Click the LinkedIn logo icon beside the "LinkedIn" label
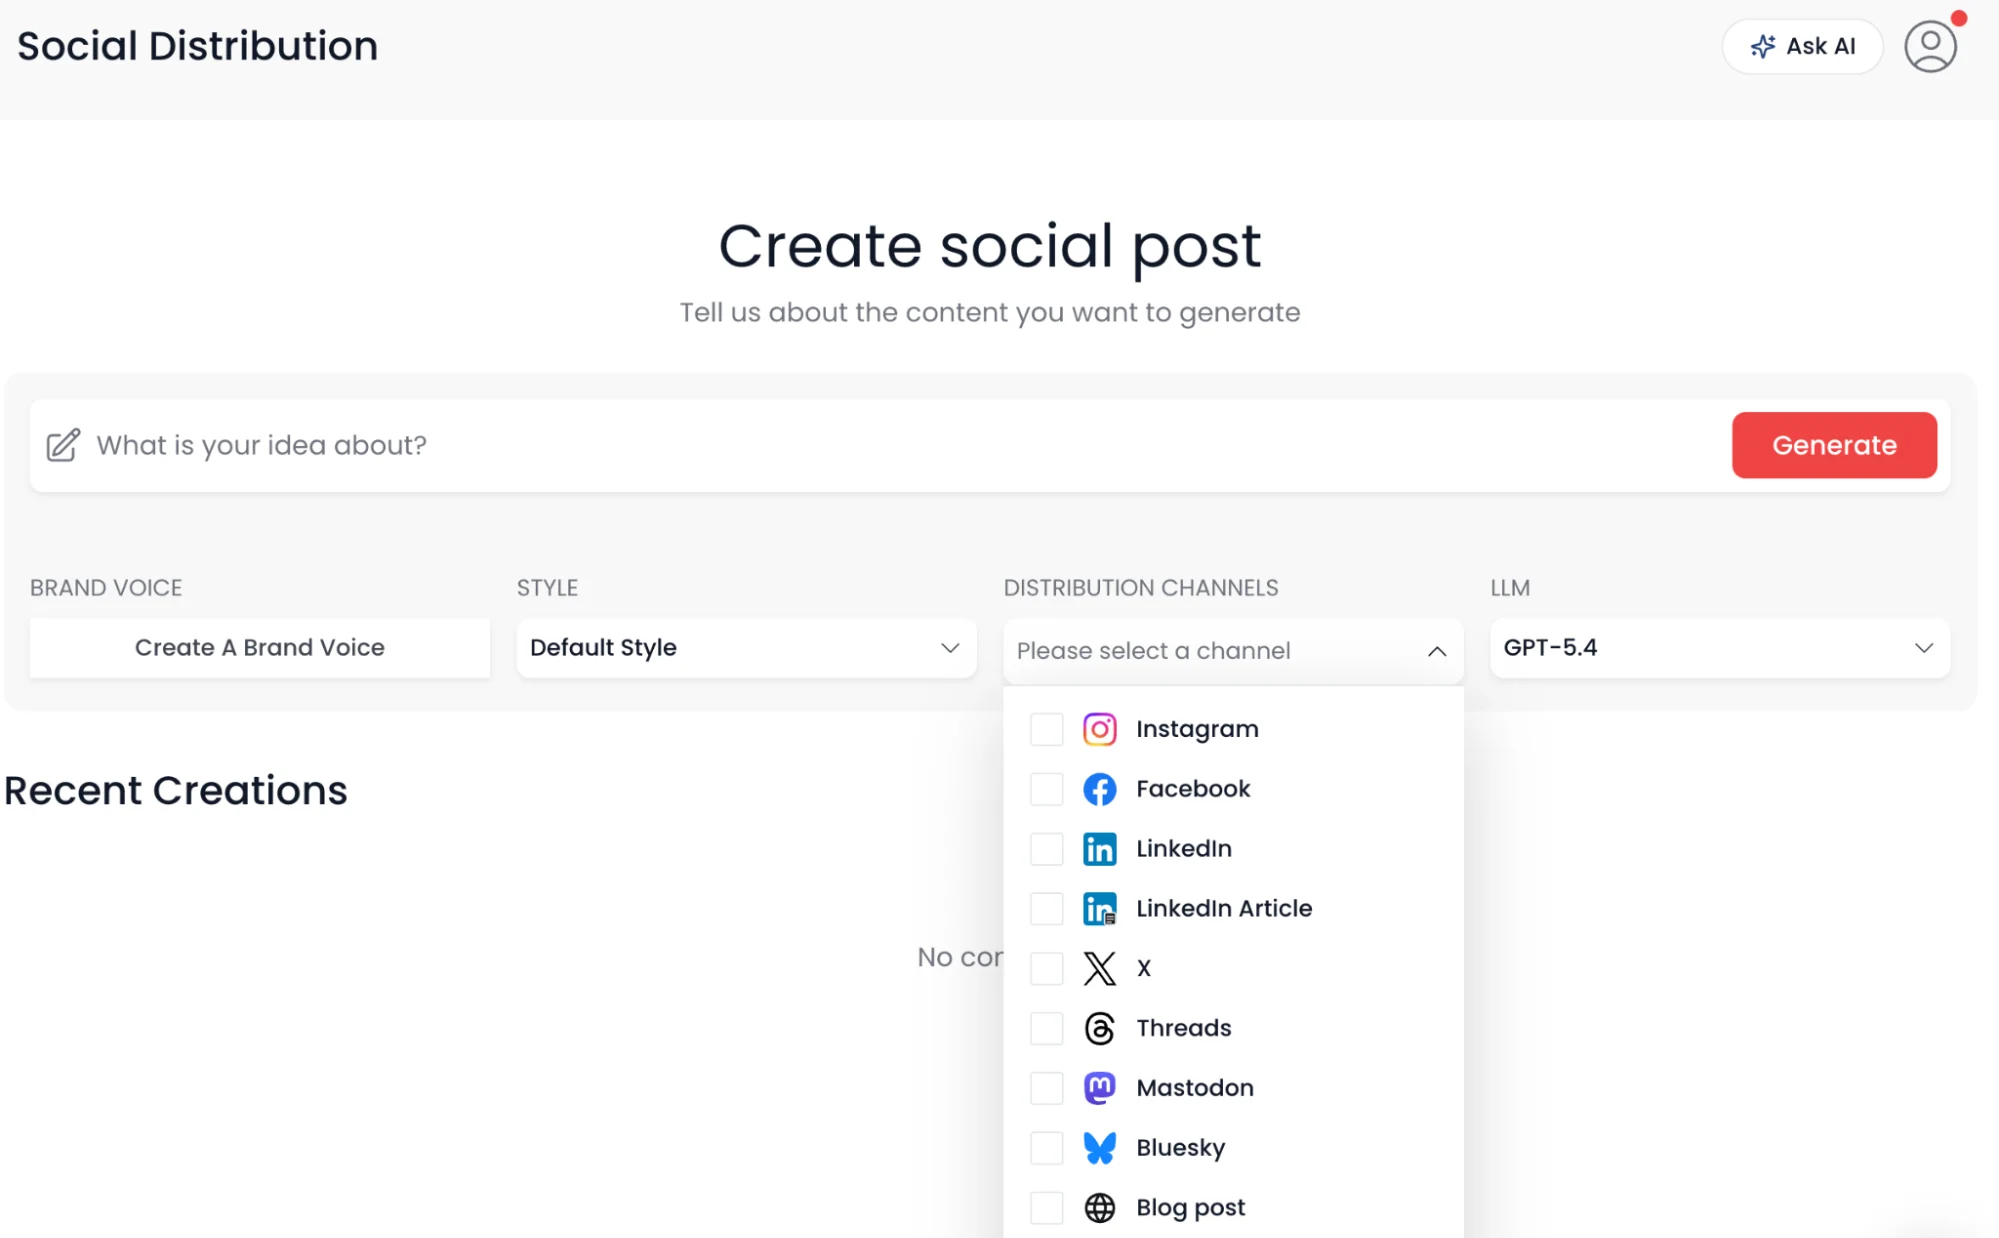 pyautogui.click(x=1099, y=849)
